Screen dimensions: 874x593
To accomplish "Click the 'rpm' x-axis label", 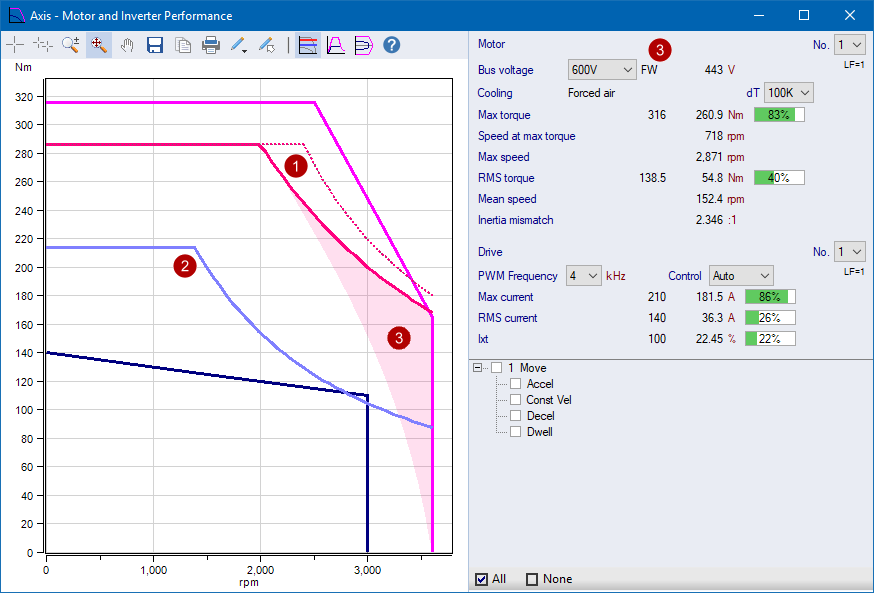I will click(249, 583).
